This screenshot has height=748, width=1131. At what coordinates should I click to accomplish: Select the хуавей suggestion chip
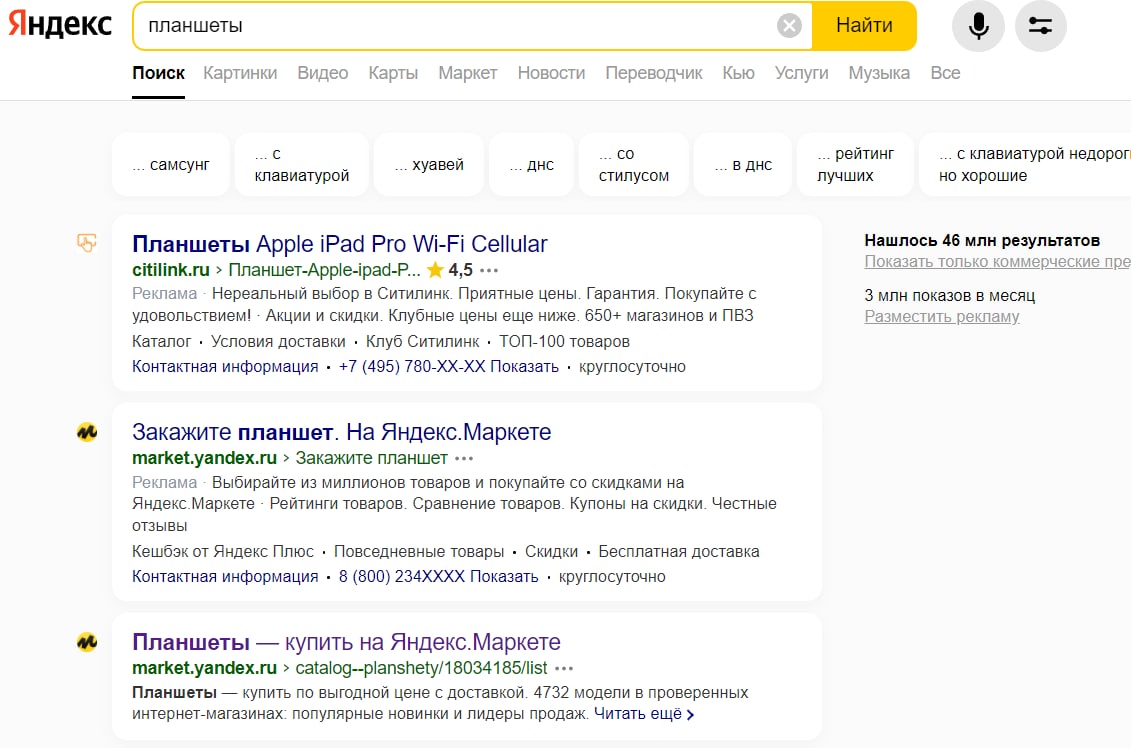pos(428,164)
